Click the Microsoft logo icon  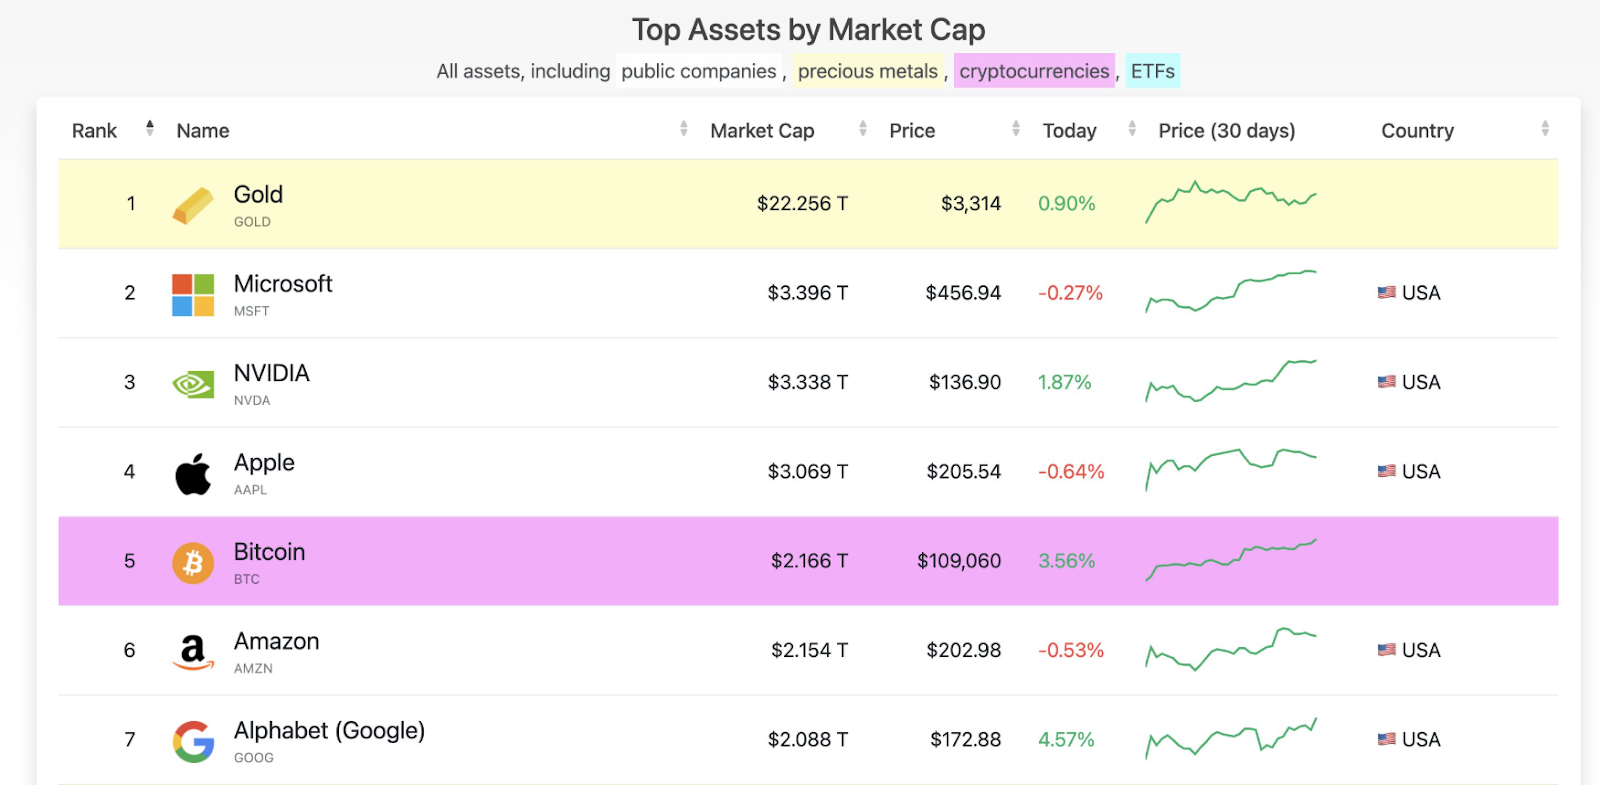[193, 295]
